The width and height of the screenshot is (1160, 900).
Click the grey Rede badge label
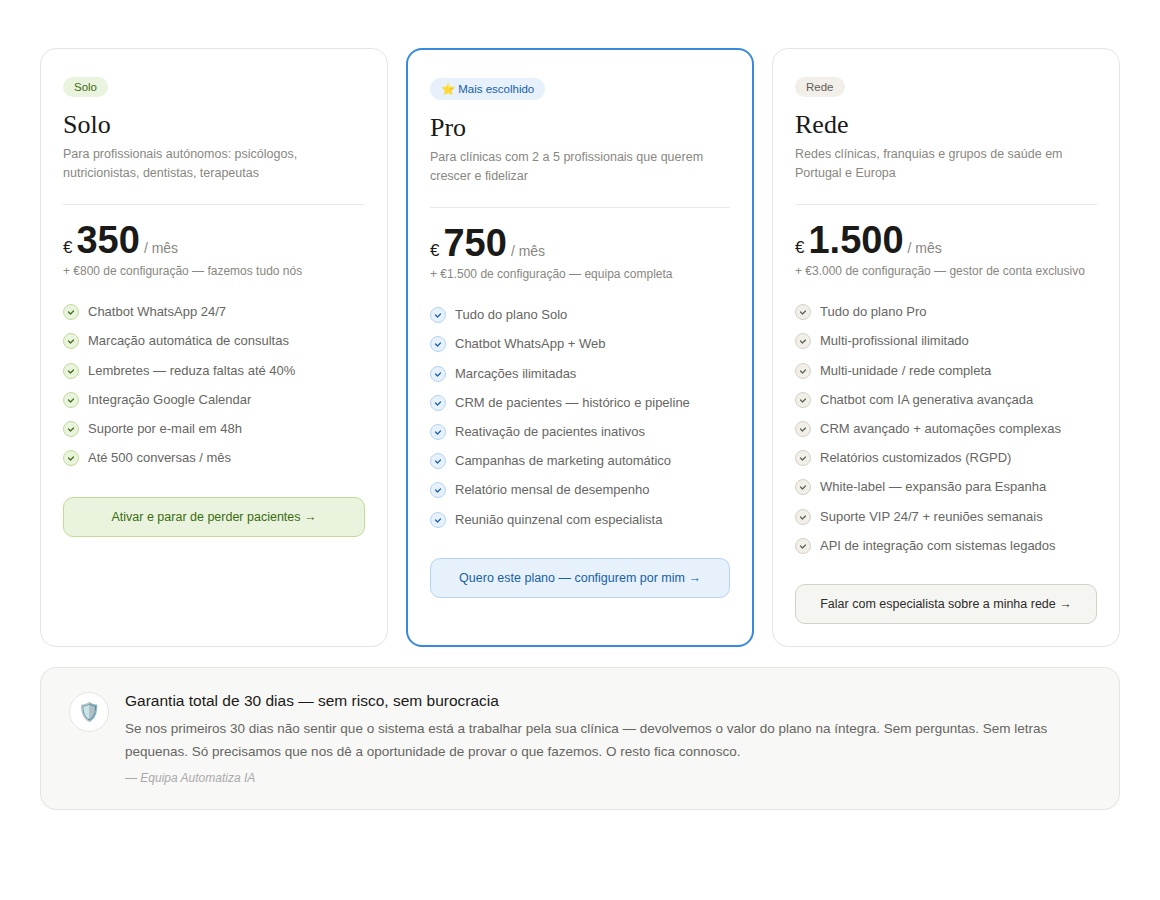[x=819, y=87]
